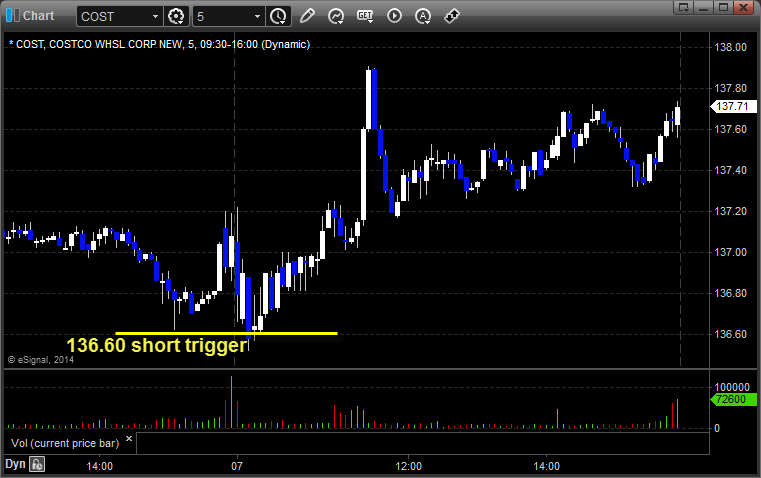The height and width of the screenshot is (478, 761).
Task: Click the 136.60 price axis label
Action: 730,334
